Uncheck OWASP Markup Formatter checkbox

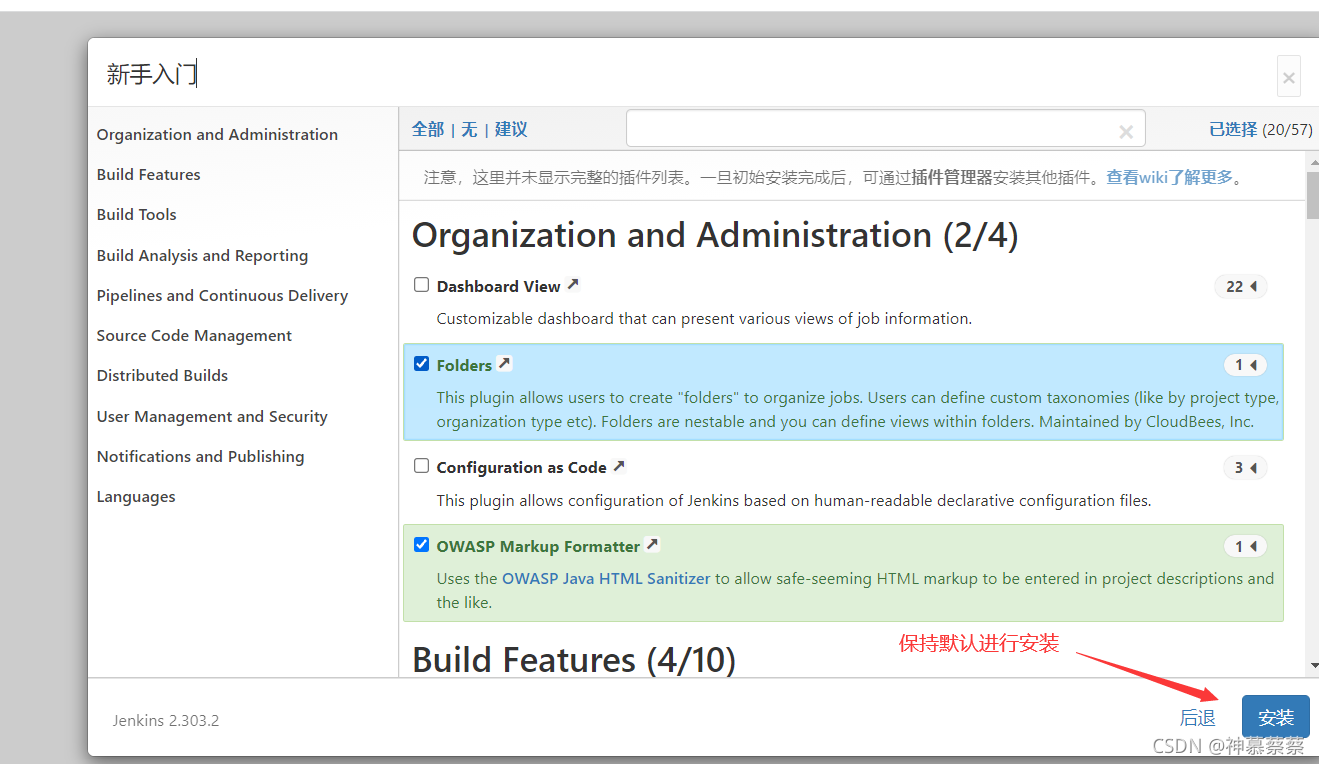[422, 545]
